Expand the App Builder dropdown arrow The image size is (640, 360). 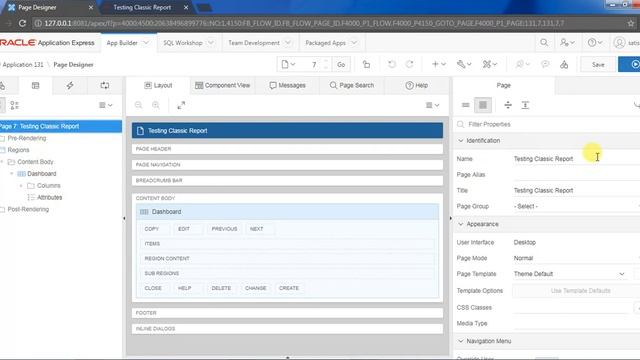(146, 43)
